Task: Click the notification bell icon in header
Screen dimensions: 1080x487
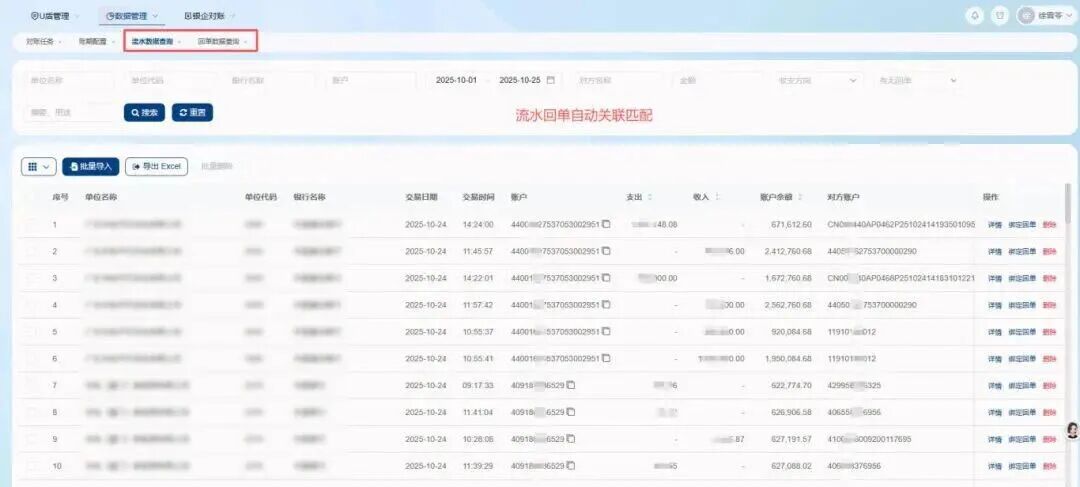Action: click(975, 16)
